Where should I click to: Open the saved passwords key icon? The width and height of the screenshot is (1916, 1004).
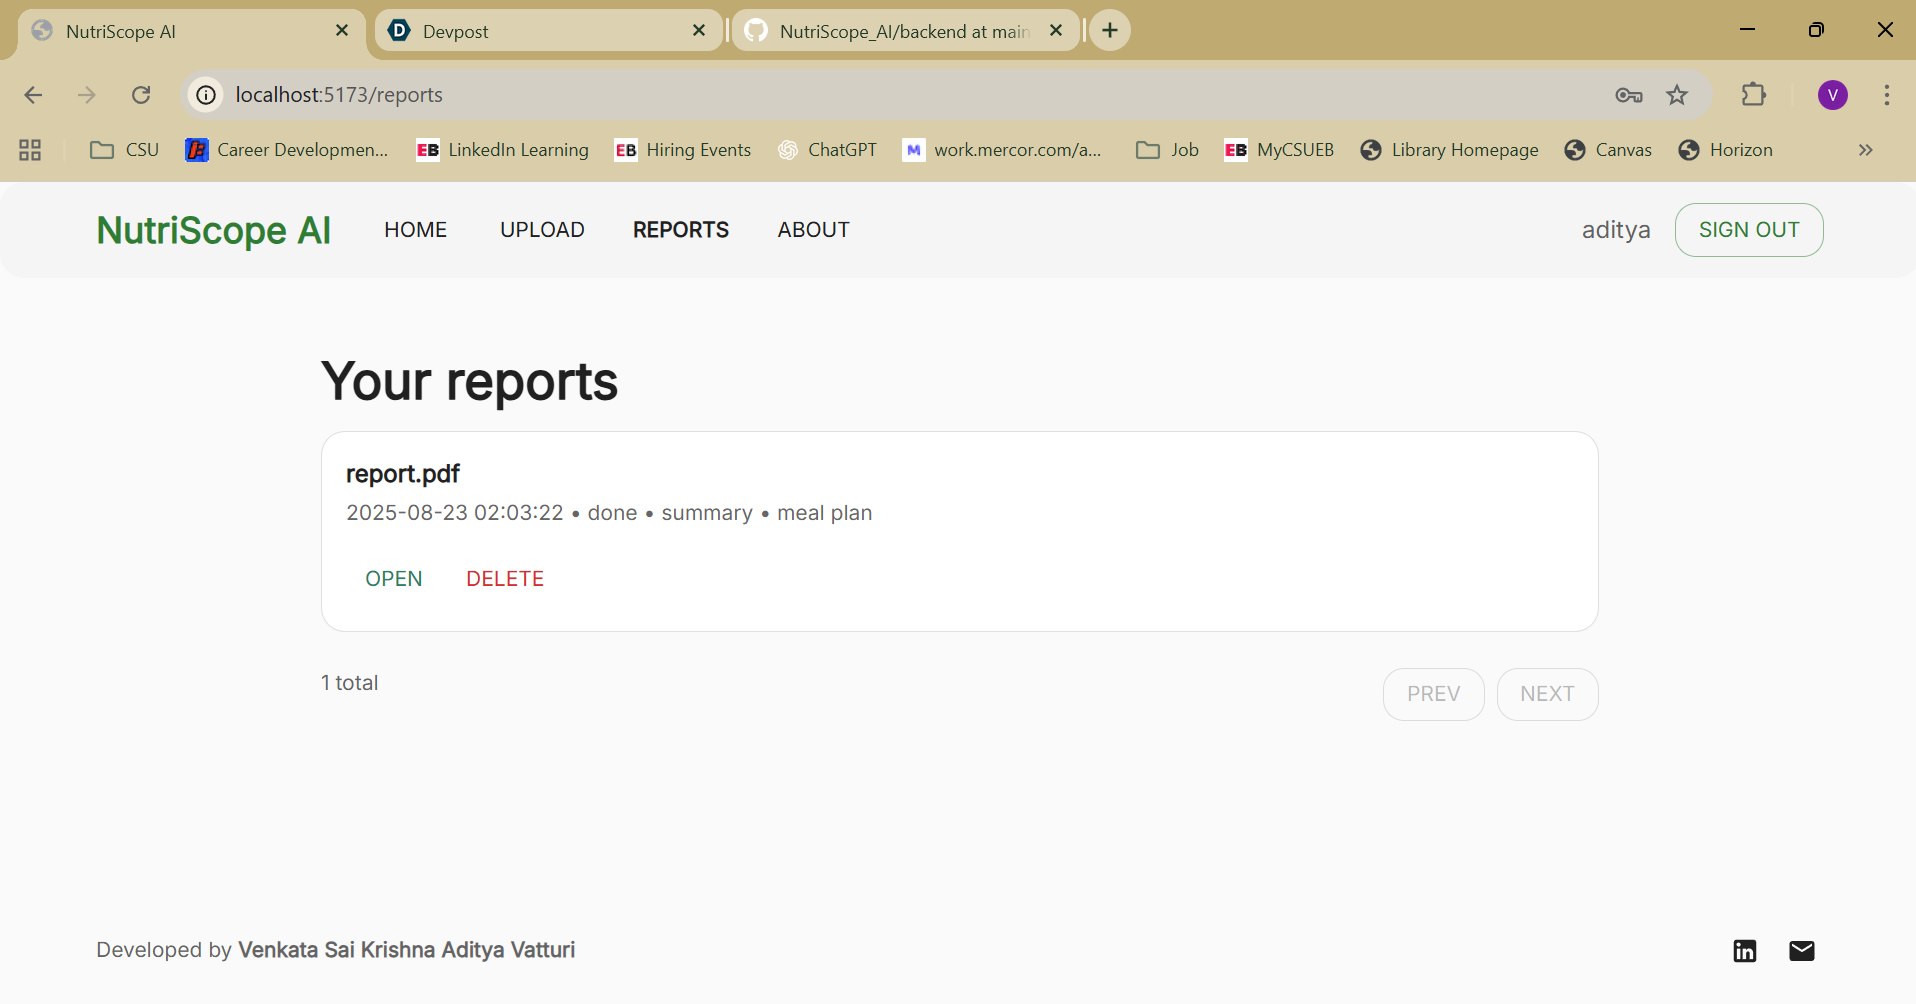point(1629,95)
